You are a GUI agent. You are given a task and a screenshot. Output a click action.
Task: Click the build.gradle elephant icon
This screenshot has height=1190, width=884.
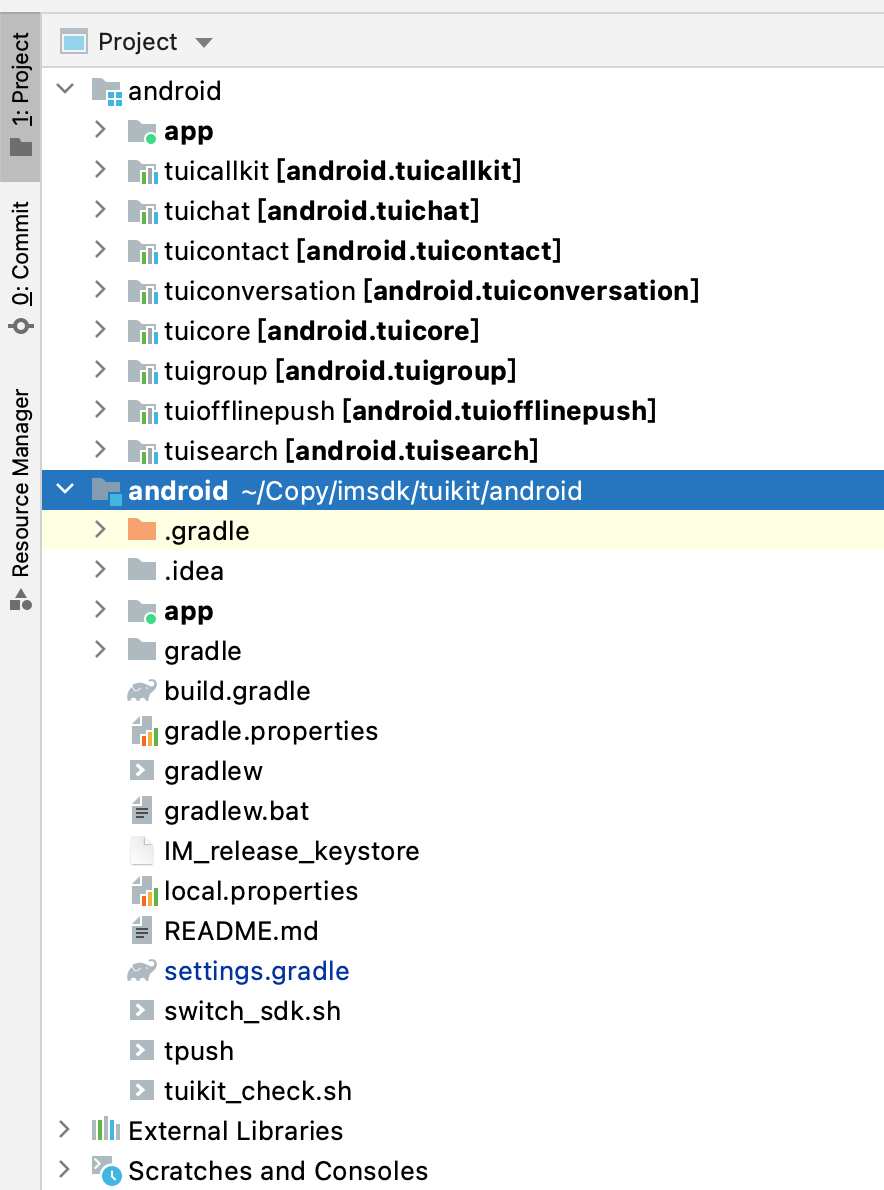tap(142, 691)
